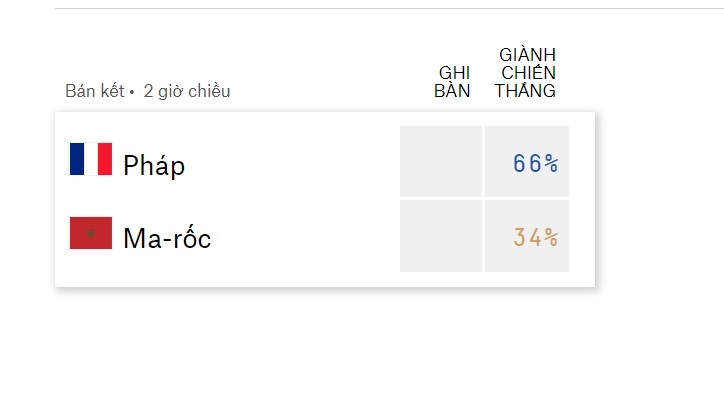Image resolution: width=724 pixels, height=412 pixels.
Task: Click the green star on Morocco's flag
Action: 91,233
